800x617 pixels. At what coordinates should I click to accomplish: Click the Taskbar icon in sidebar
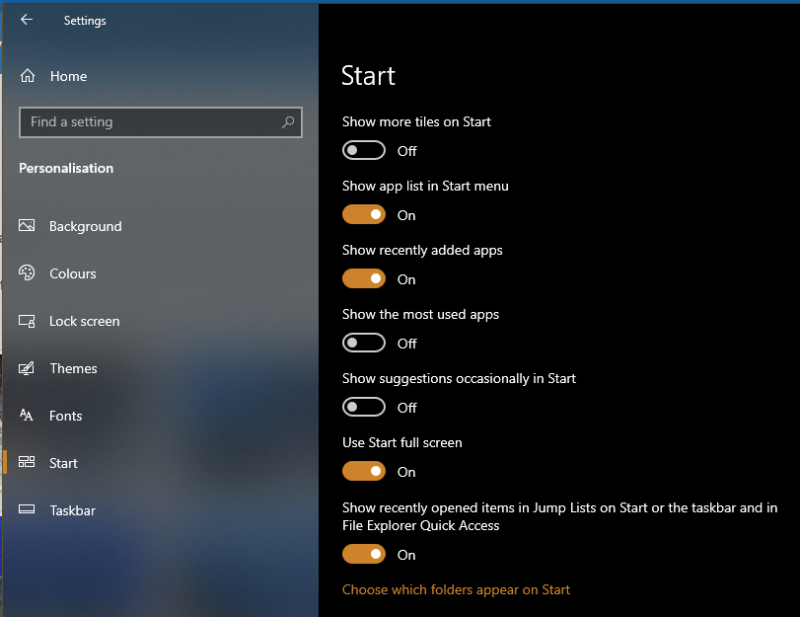[27, 510]
